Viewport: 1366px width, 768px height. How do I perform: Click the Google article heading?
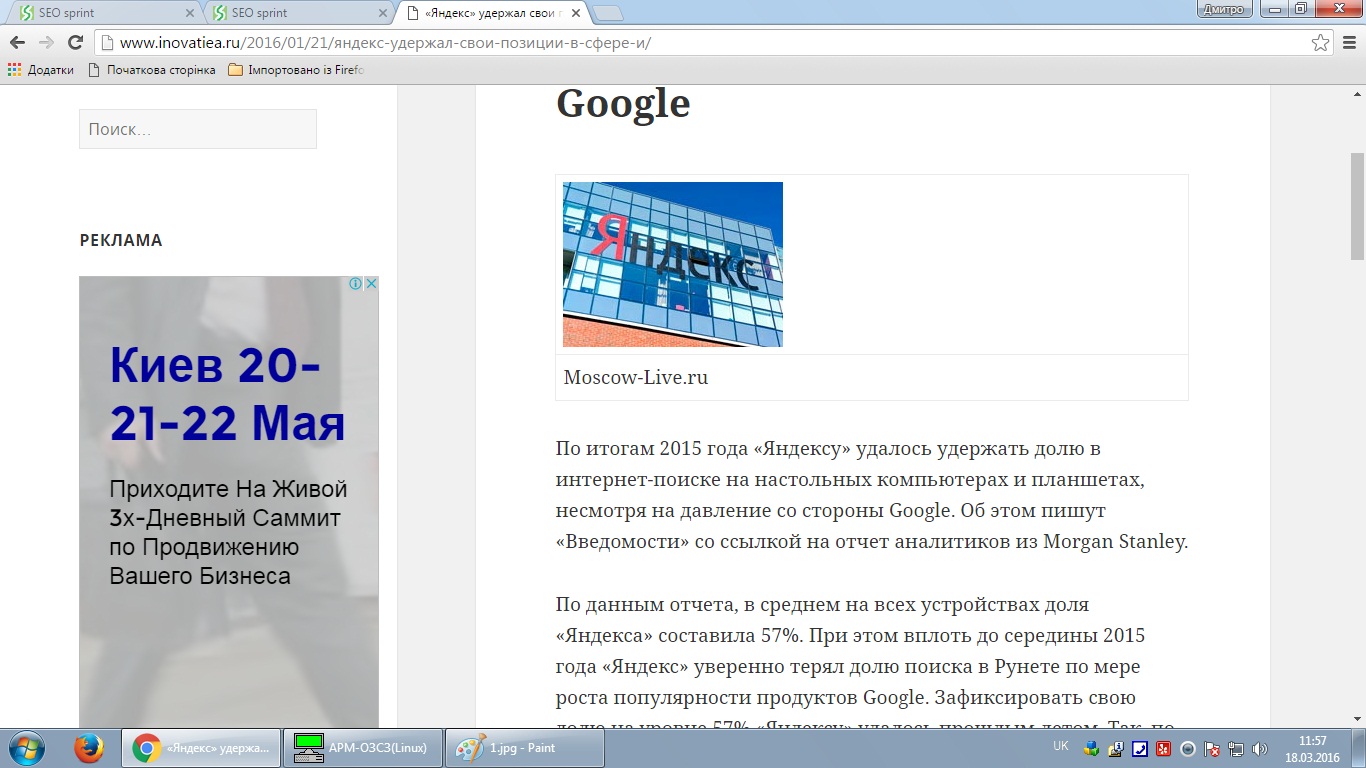click(623, 103)
